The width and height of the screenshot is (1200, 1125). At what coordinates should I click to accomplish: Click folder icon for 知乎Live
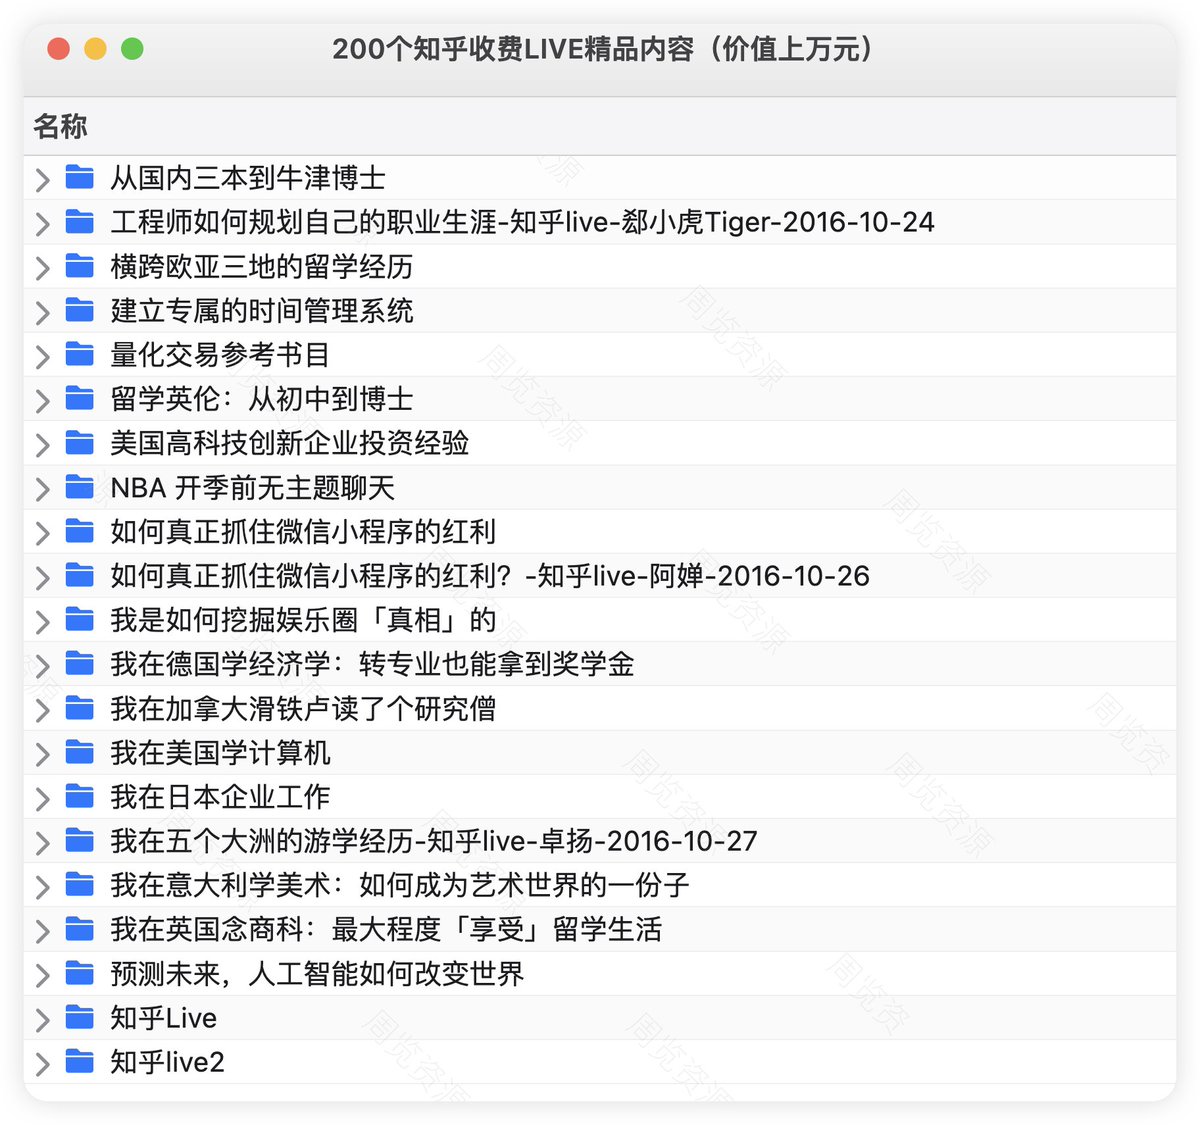coord(80,1017)
